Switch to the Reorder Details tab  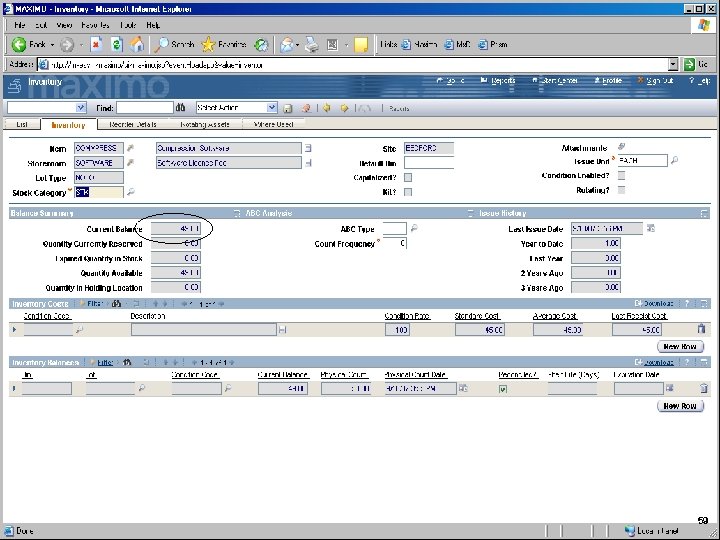pyautogui.click(x=133, y=124)
